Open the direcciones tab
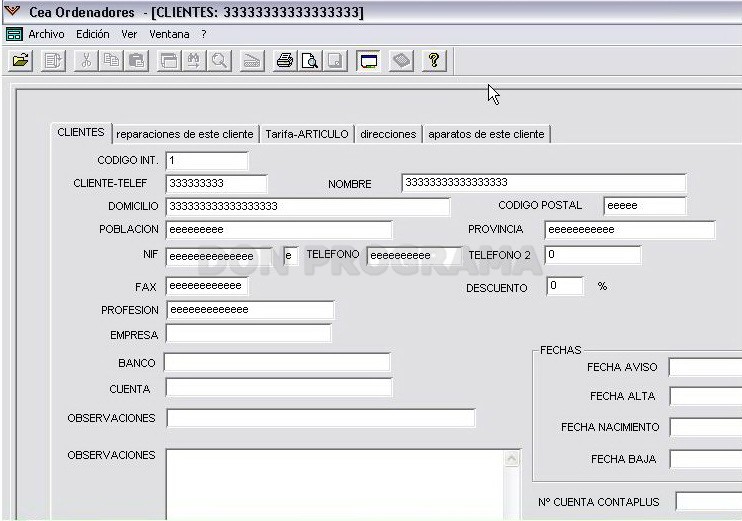Screen dimensions: 742x521 tap(388, 134)
